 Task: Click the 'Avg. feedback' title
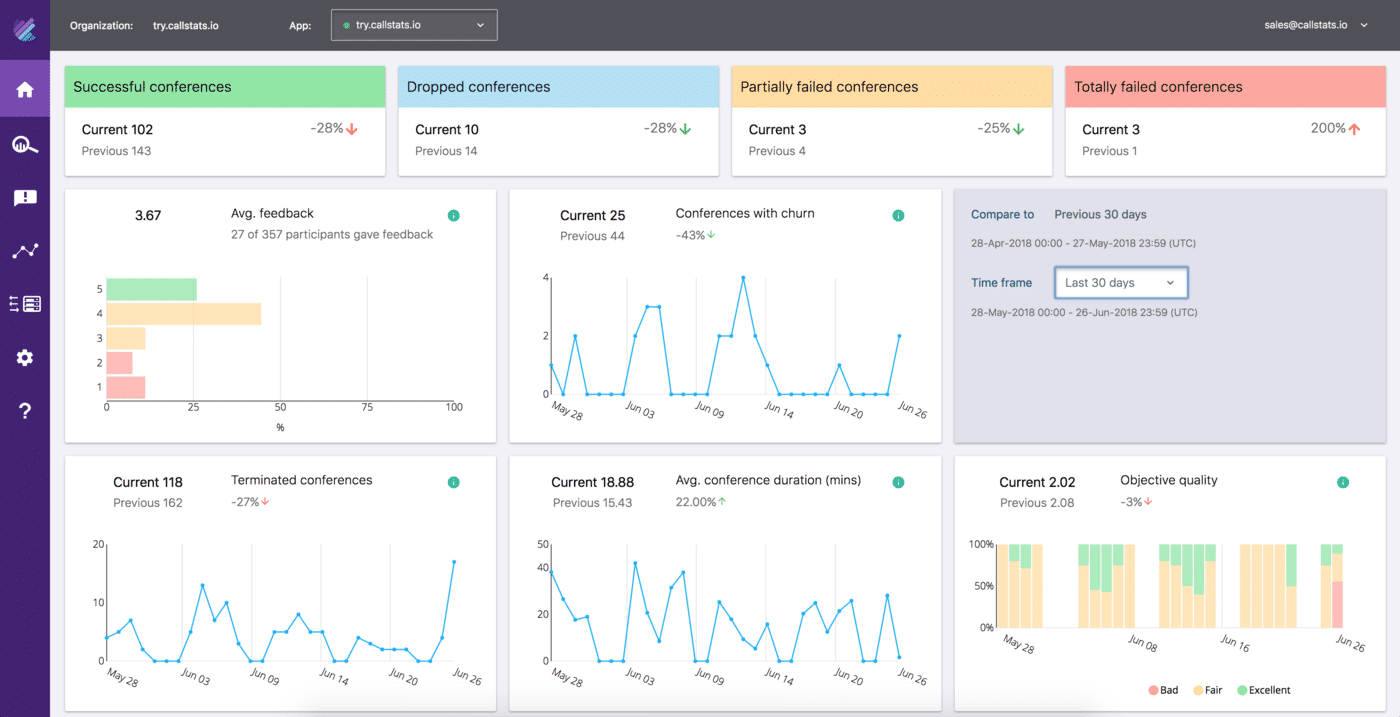pyautogui.click(x=272, y=213)
